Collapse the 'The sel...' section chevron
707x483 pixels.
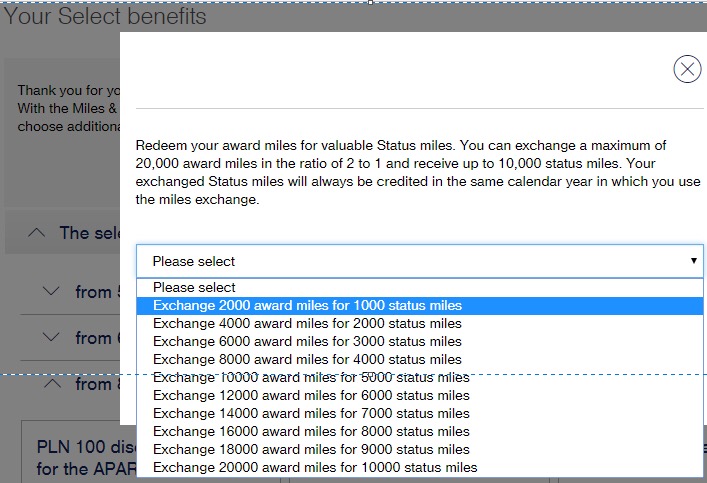[x=37, y=233]
